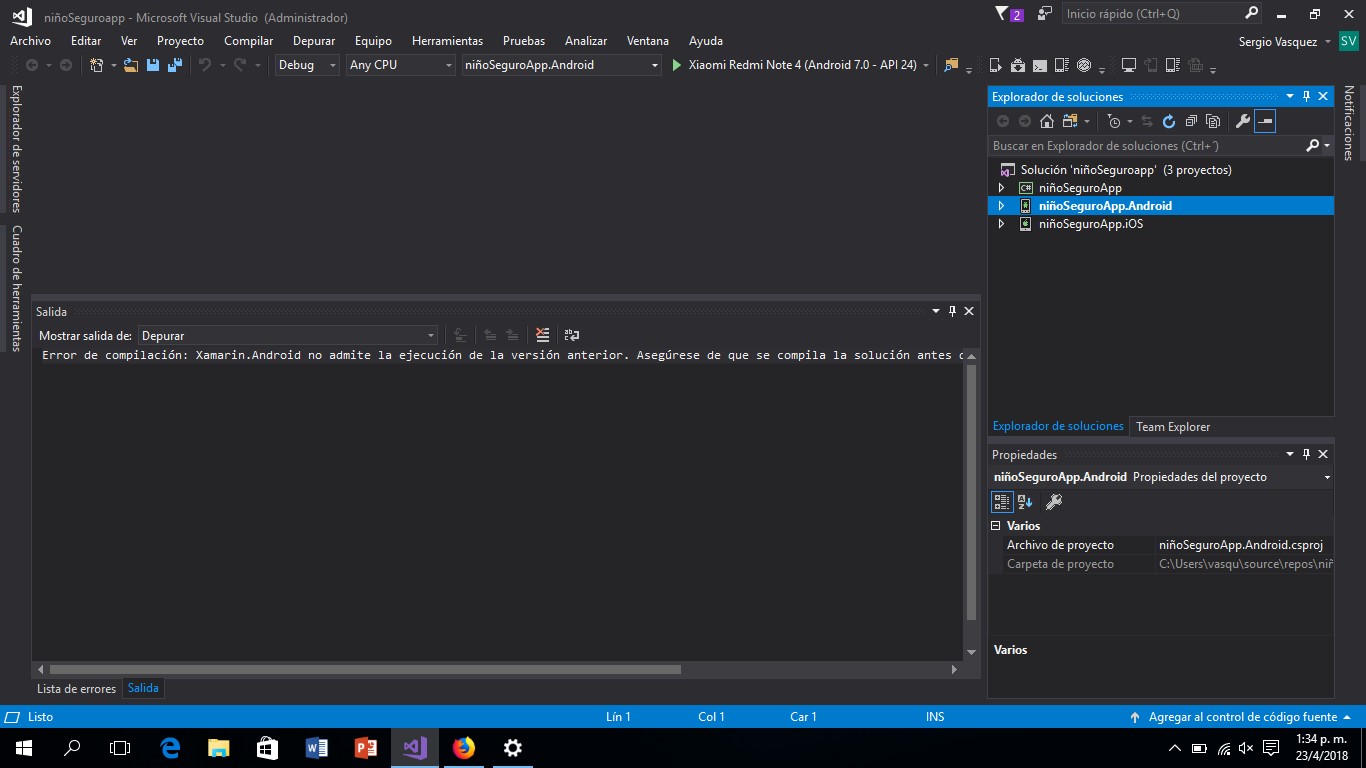Open Android Device Manager phone icon
This screenshot has width=1366, height=768.
[996, 65]
